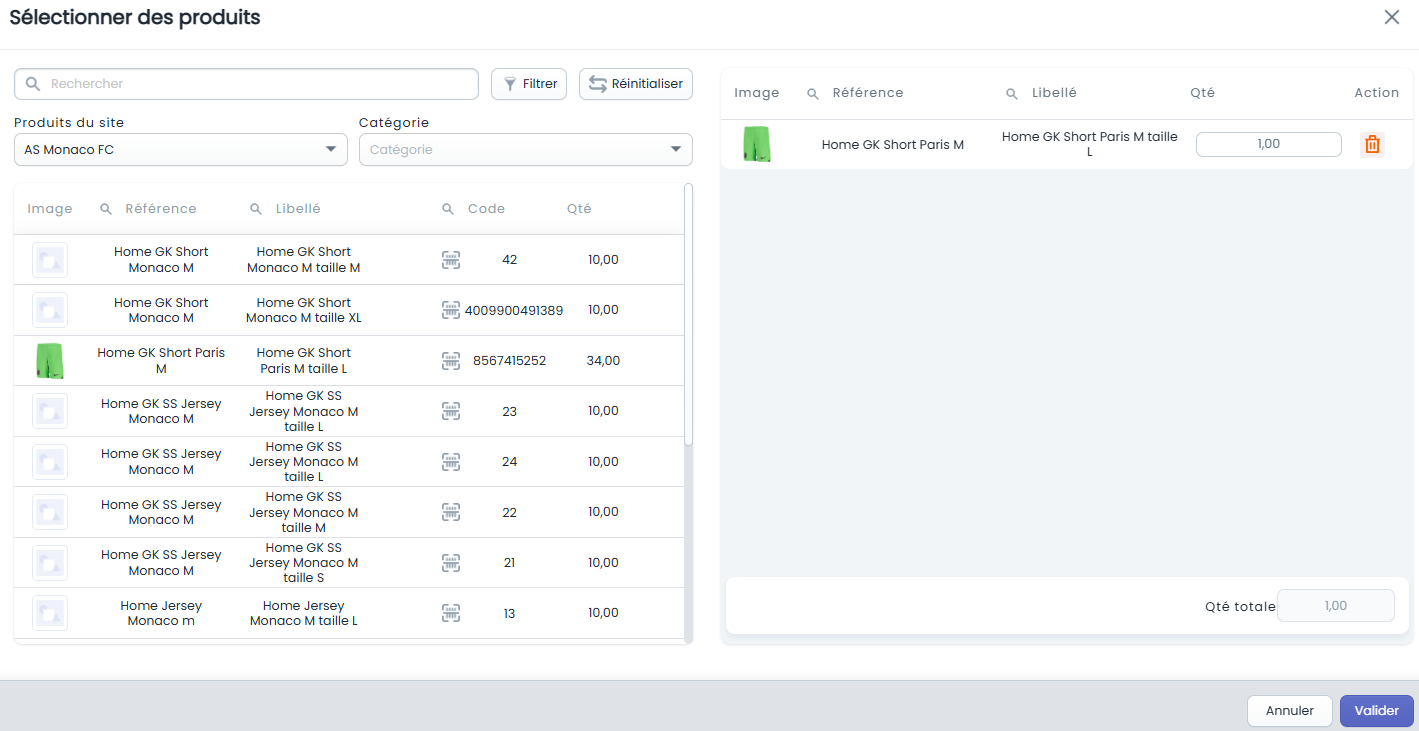
Task: Click barcode icon for code 13
Action: pyautogui.click(x=451, y=613)
